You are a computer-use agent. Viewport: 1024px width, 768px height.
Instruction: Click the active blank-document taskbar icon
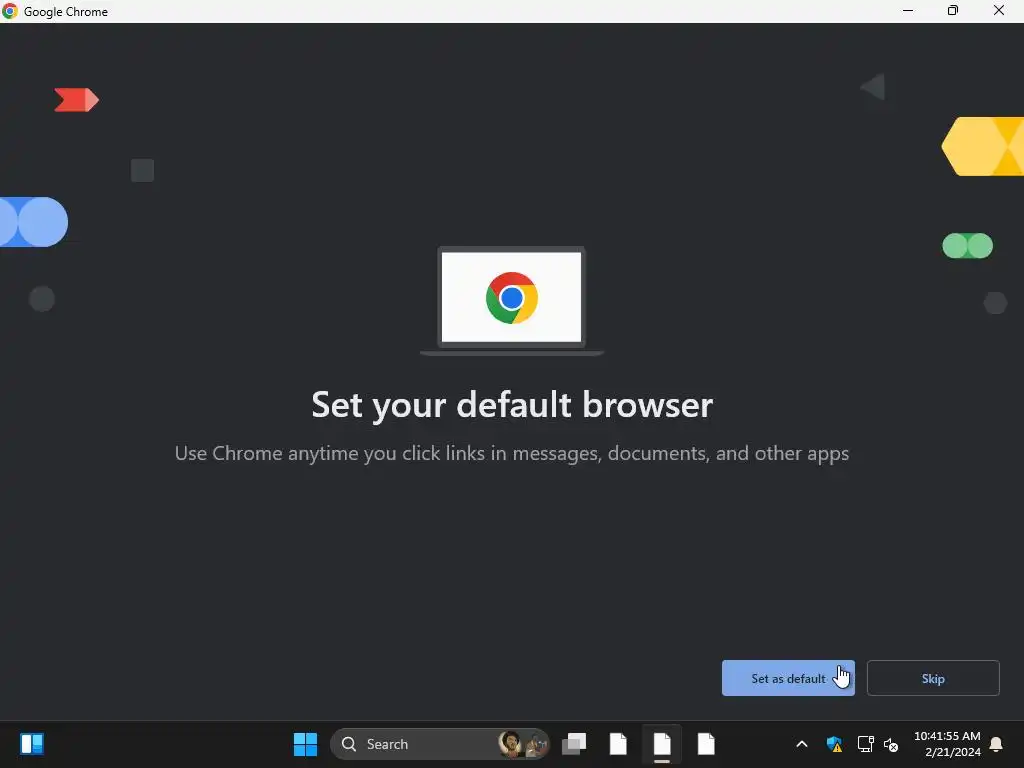662,744
